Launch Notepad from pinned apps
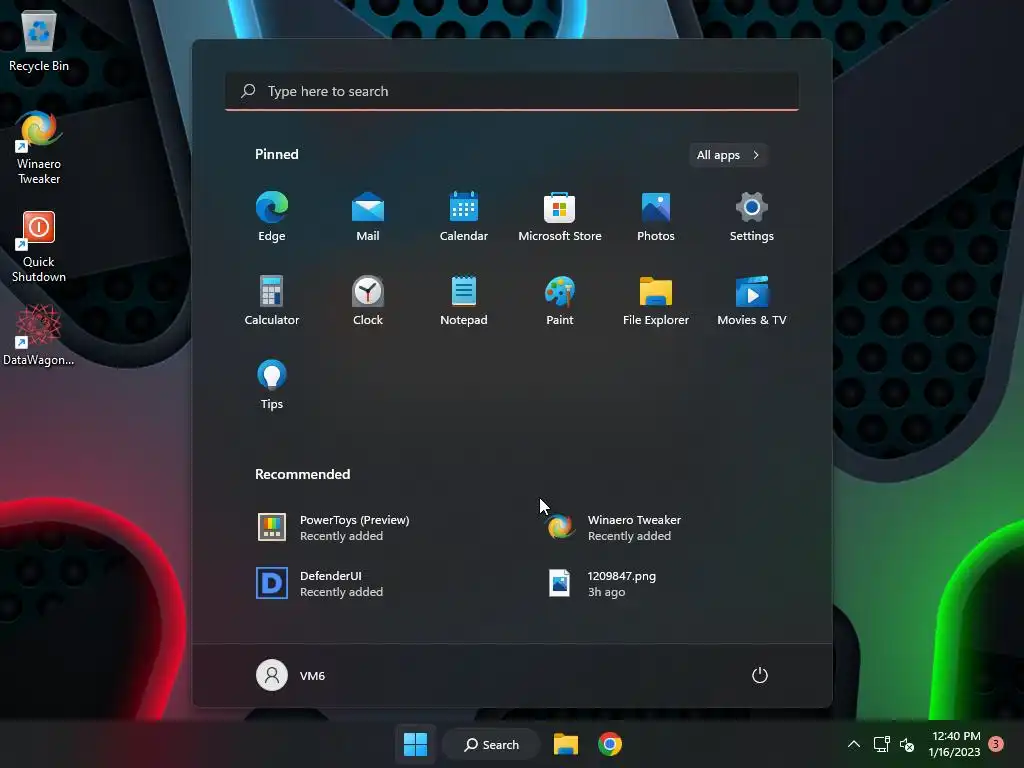This screenshot has width=1024, height=768. (x=464, y=300)
